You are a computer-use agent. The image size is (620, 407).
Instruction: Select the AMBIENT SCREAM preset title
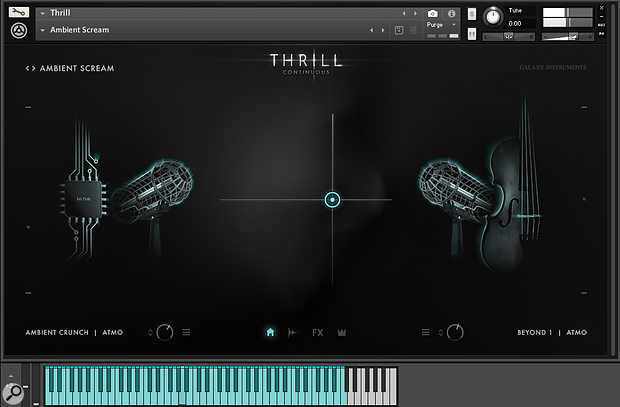coord(77,68)
